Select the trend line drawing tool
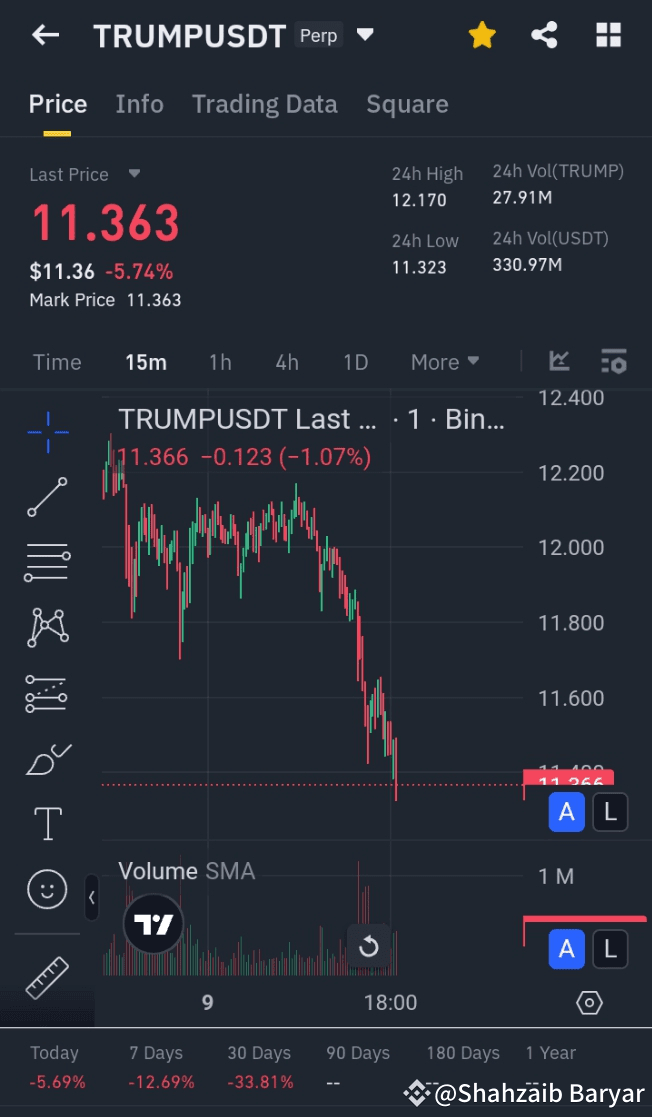 tap(48, 497)
